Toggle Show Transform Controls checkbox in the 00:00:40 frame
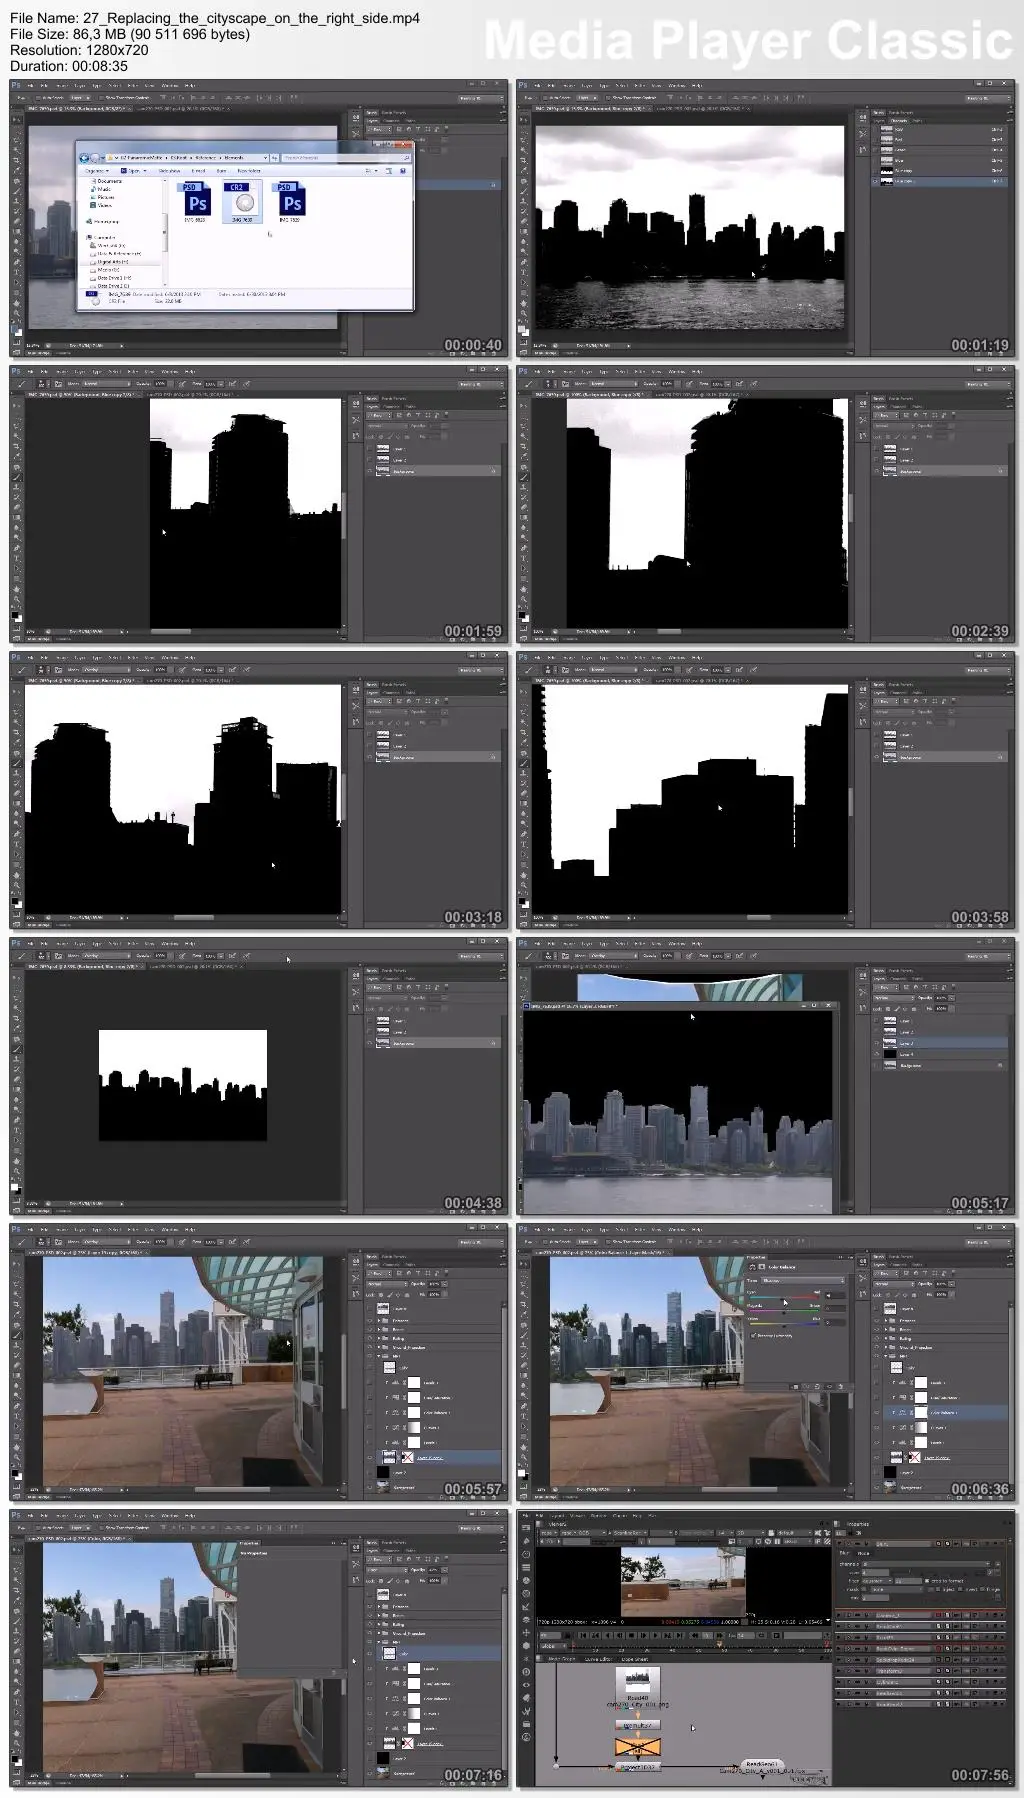Screen dimensions: 1024x1798 coord(101,98)
